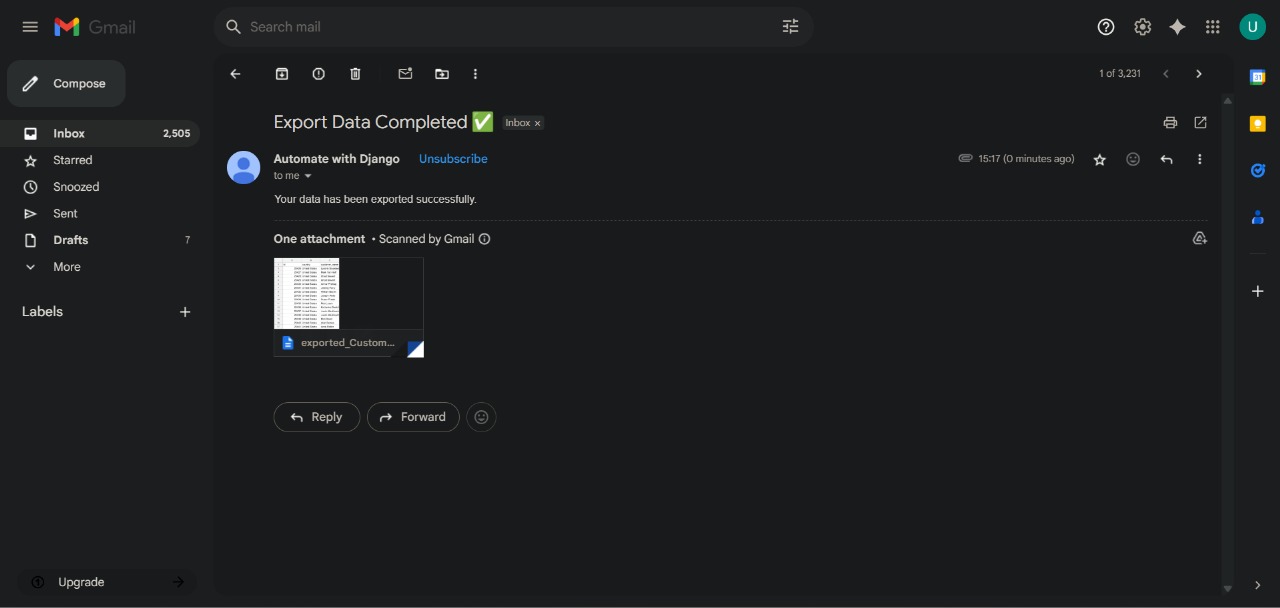Open the message More menu
Viewport: 1280px width, 608px height.
point(1200,160)
